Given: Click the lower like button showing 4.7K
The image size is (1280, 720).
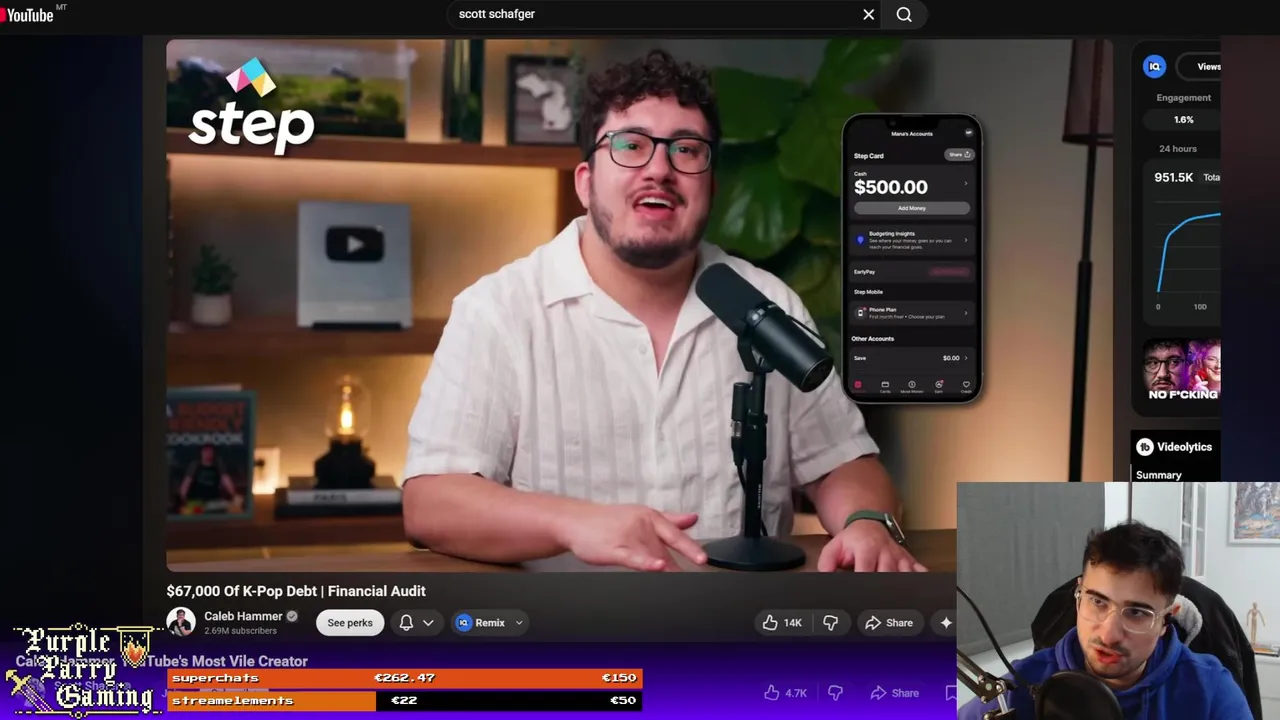Looking at the screenshot, I should point(784,693).
